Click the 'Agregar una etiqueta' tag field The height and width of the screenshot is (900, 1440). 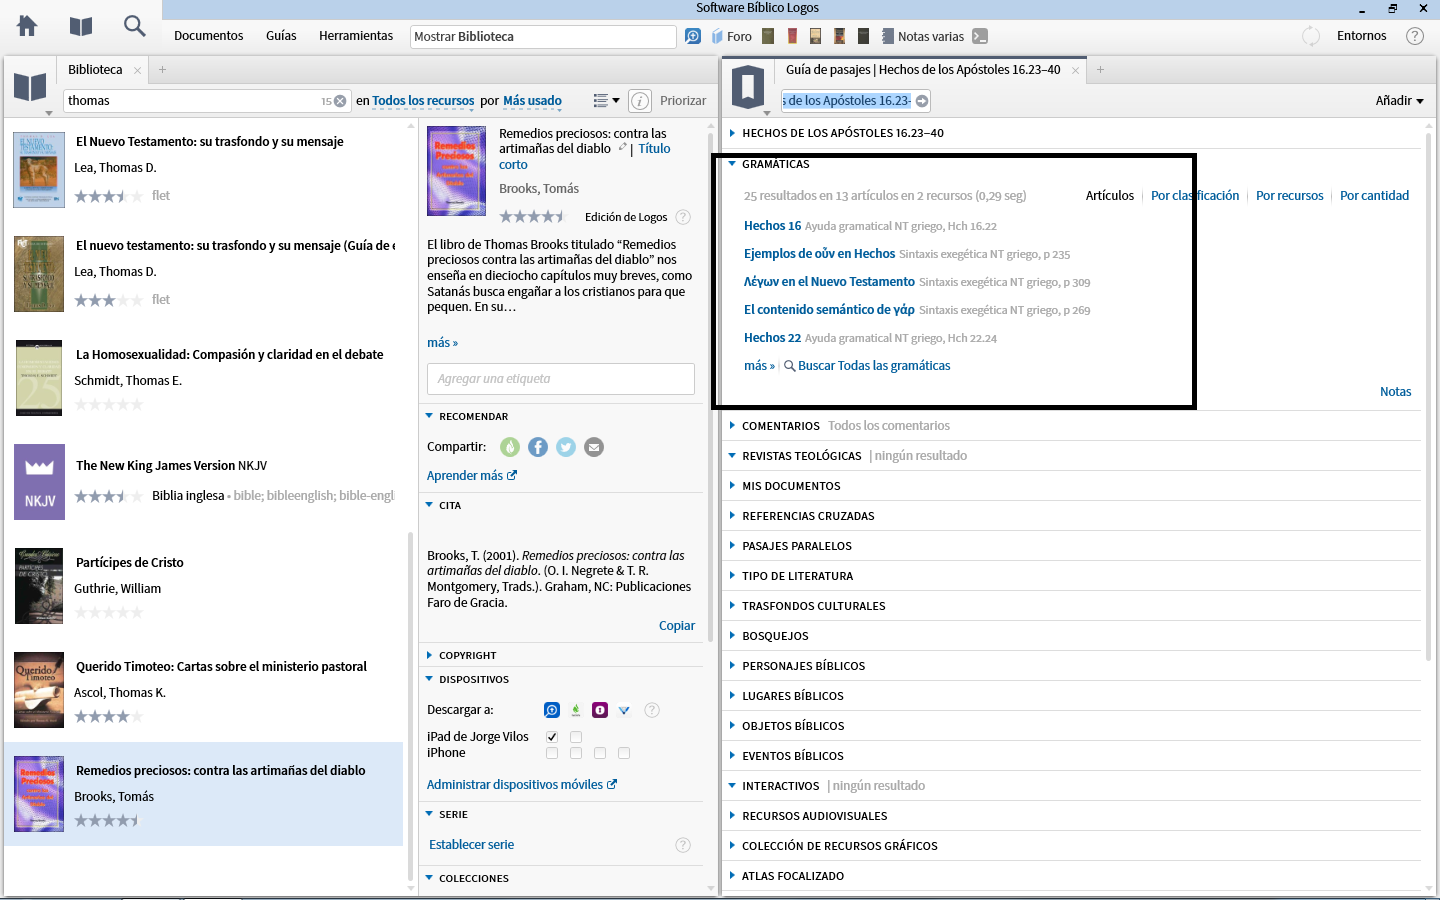[561, 379]
